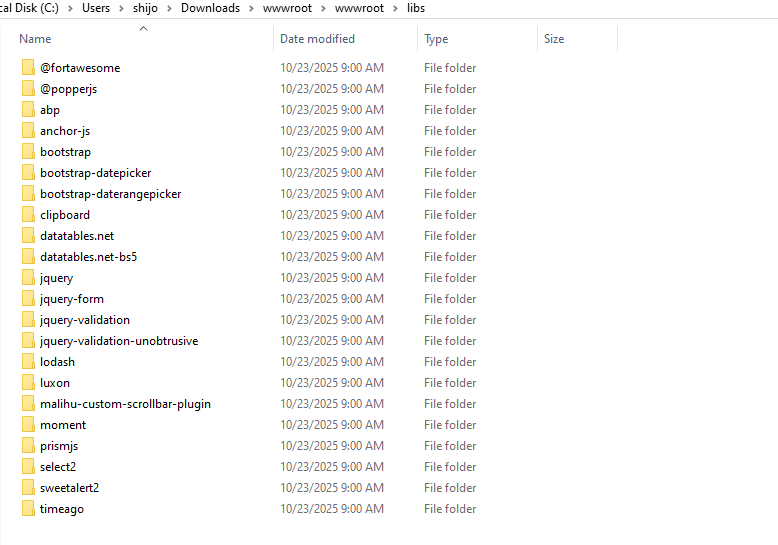Image resolution: width=778 pixels, height=545 pixels.
Task: Click the @fortawesome folder icon
Action: click(x=27, y=68)
